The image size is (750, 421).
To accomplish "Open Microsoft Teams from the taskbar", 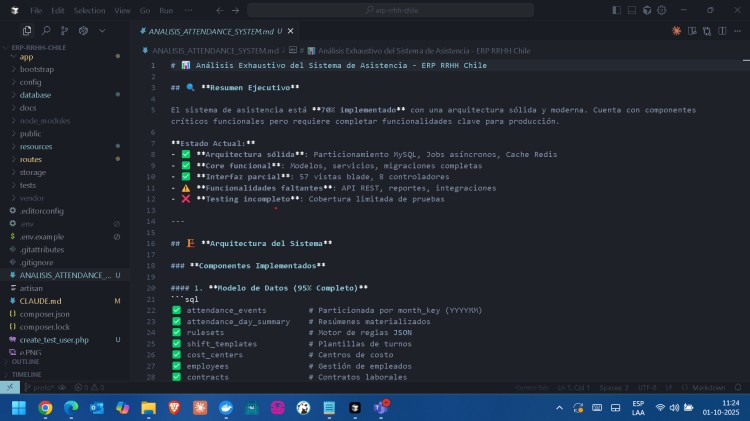I will pyautogui.click(x=381, y=408).
